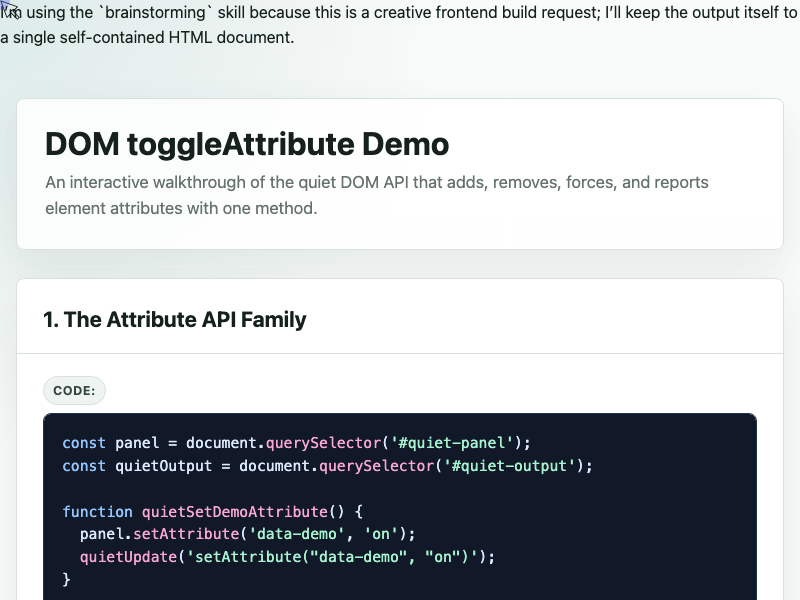
Task: Click the "DOM toggleAttribute Demo" page heading
Action: click(247, 144)
